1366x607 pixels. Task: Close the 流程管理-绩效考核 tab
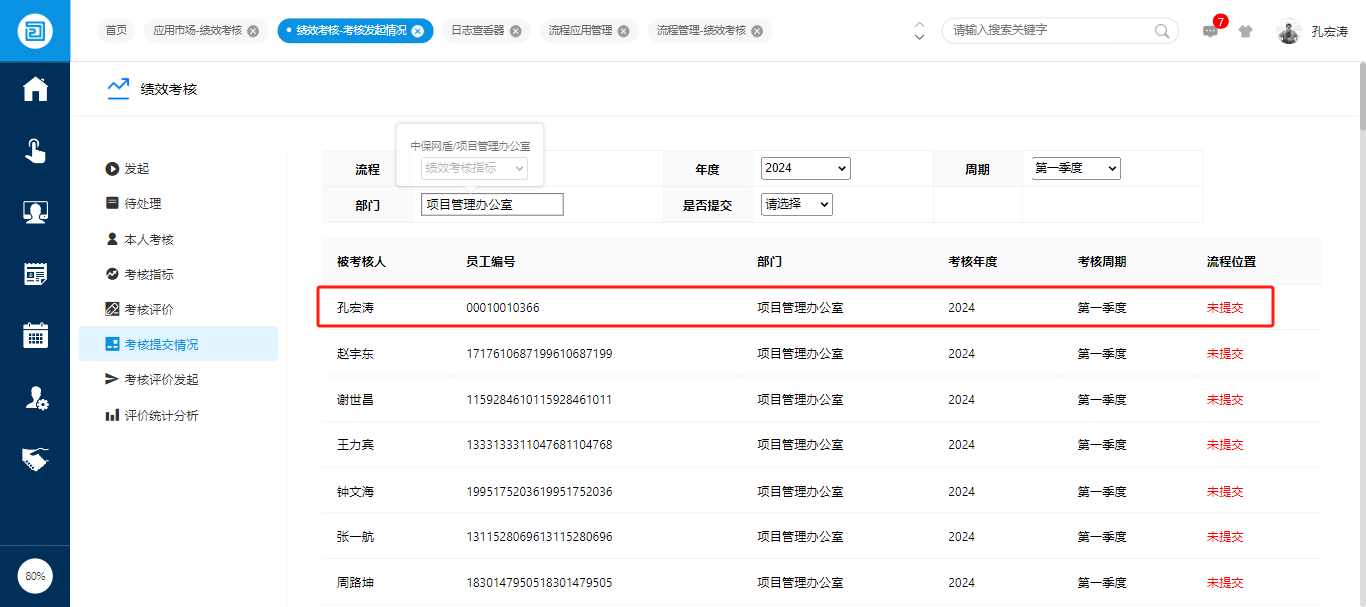[757, 31]
